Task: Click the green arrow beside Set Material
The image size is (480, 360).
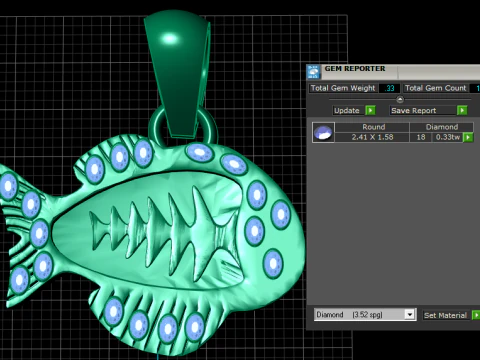Action: pos(476,315)
